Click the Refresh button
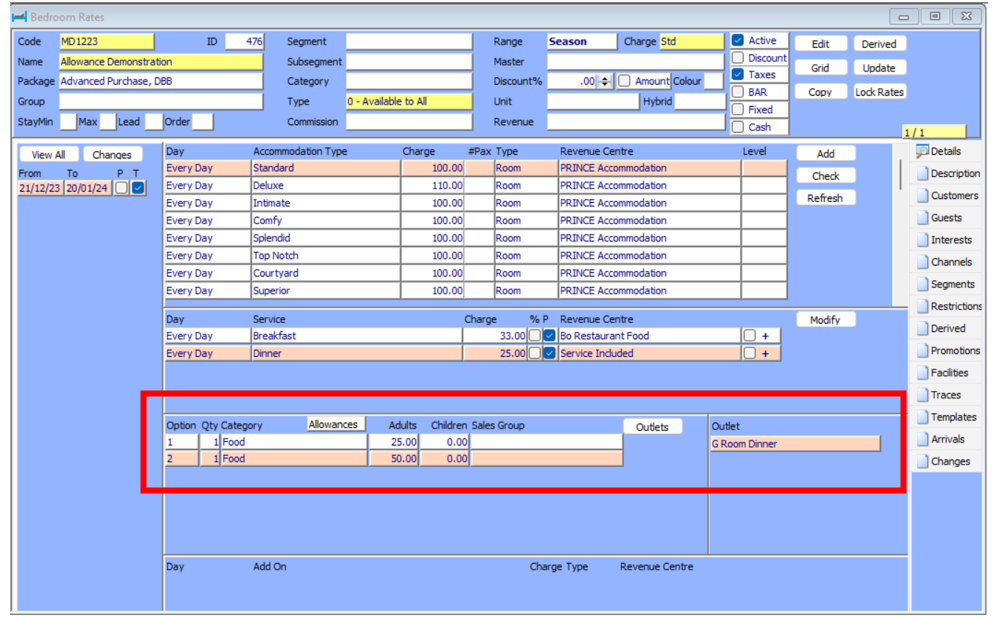This screenshot has width=997, height=617. 825,198
